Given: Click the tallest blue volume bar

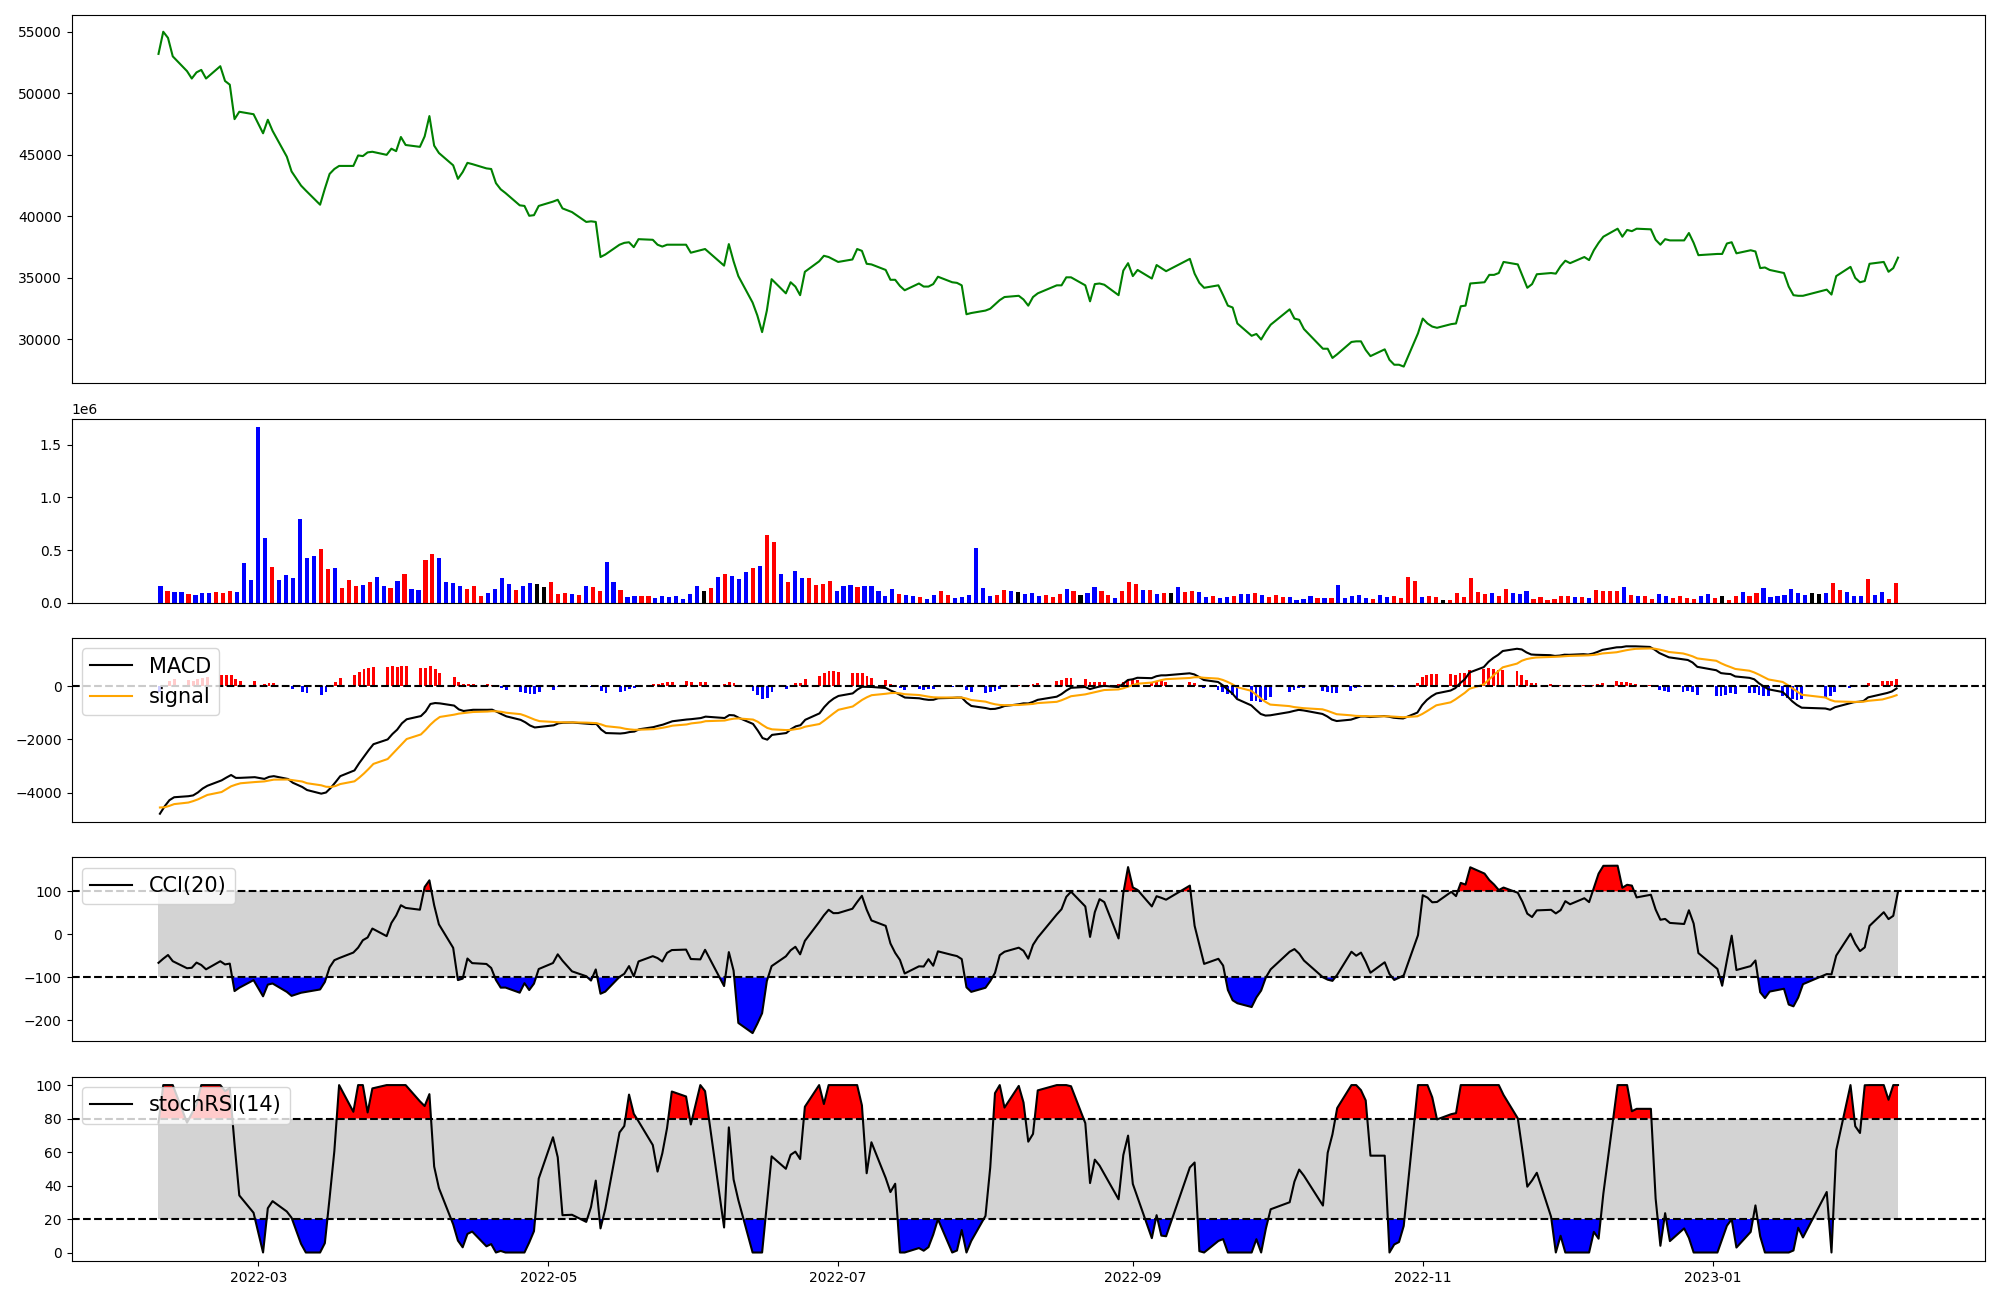Looking at the screenshot, I should click(258, 515).
